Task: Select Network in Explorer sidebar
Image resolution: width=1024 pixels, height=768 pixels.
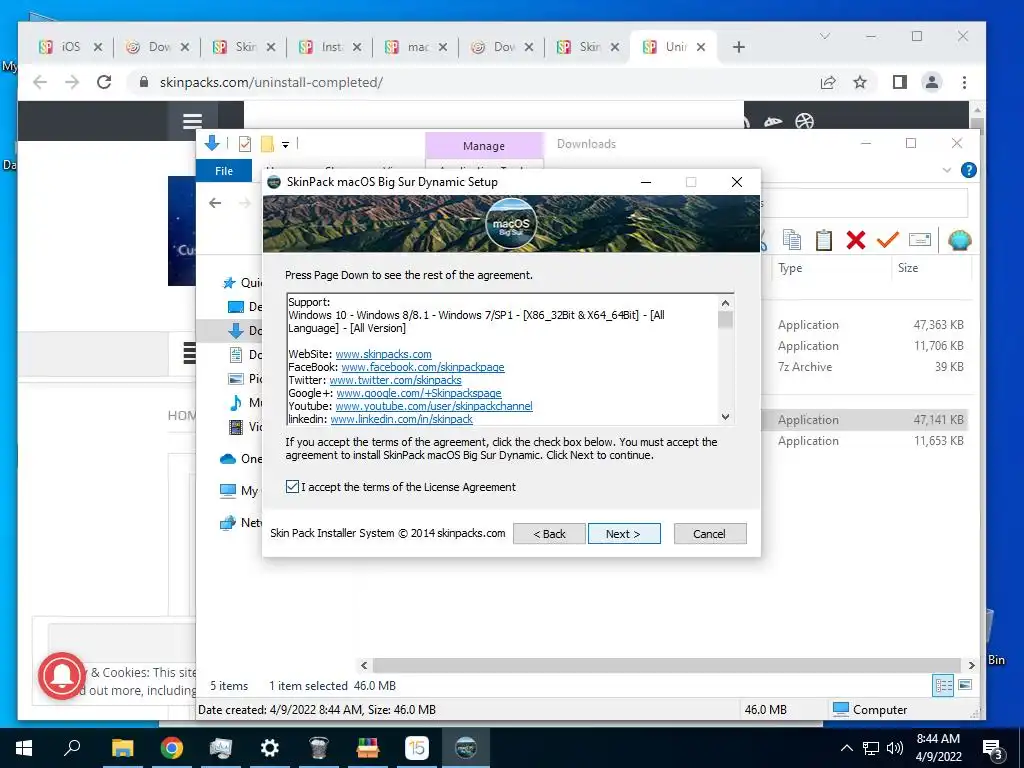Action: tap(241, 522)
